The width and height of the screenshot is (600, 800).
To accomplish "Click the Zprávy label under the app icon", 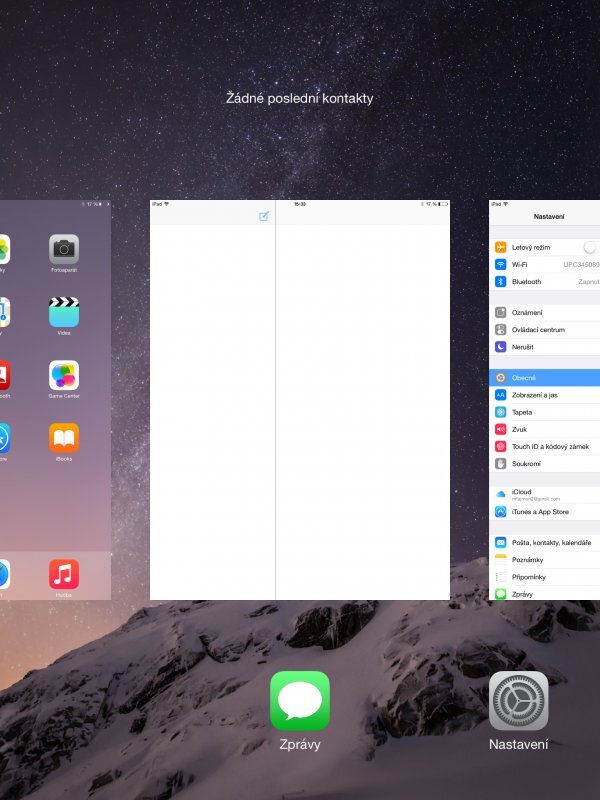I will click(299, 744).
